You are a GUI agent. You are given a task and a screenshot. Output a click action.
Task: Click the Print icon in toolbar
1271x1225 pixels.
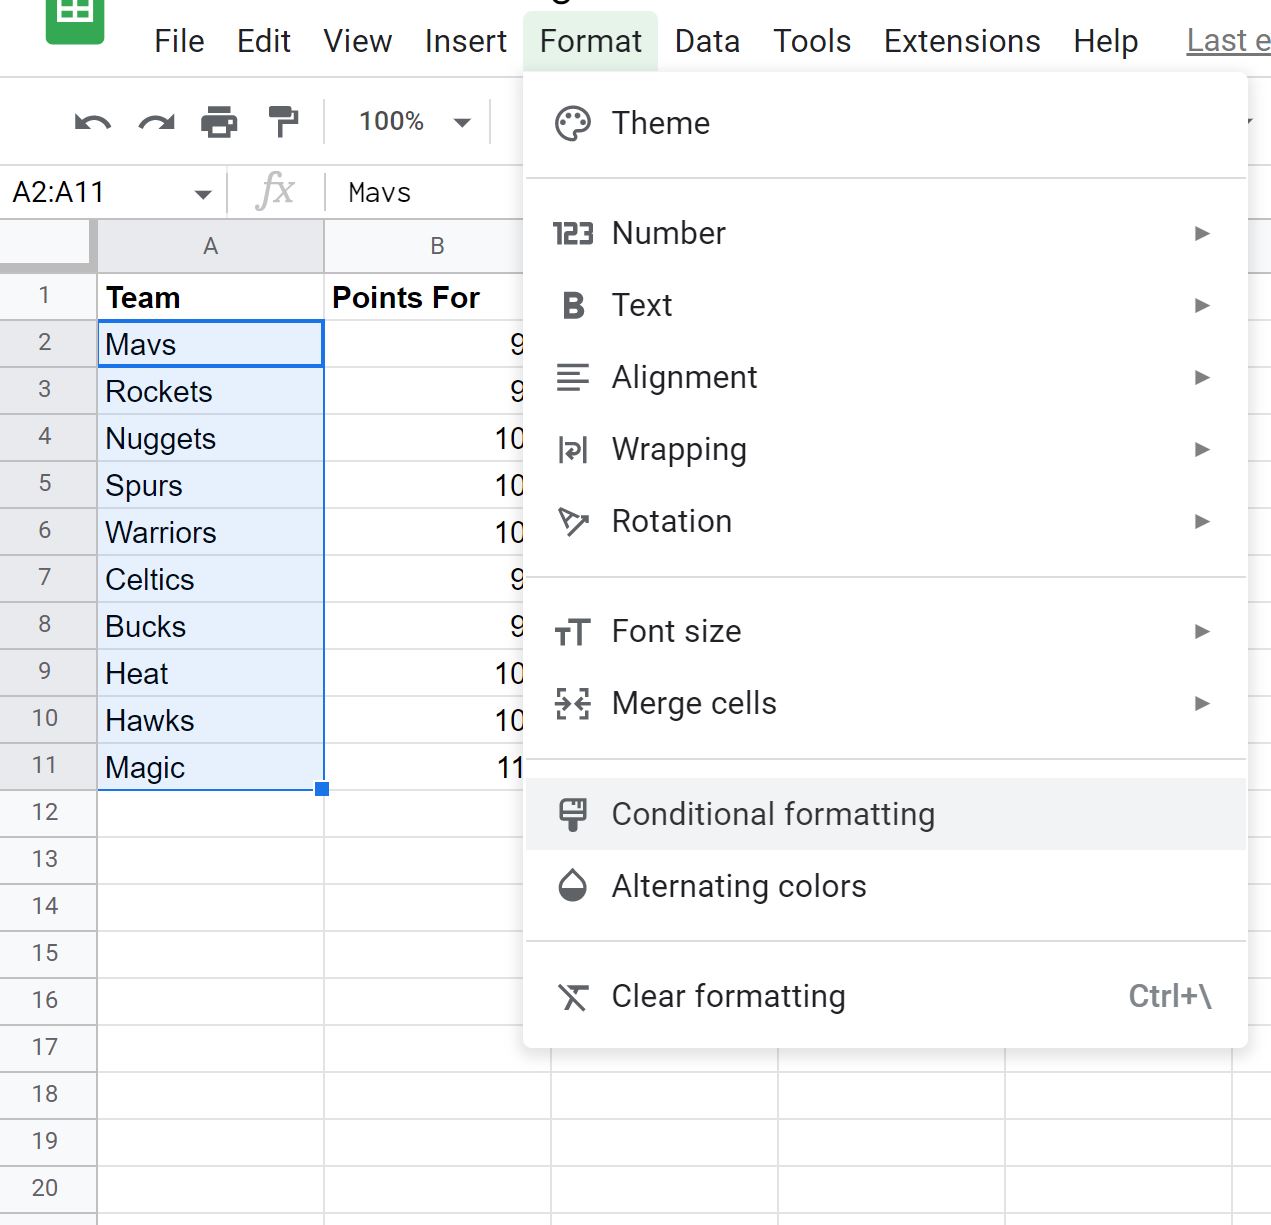[219, 122]
